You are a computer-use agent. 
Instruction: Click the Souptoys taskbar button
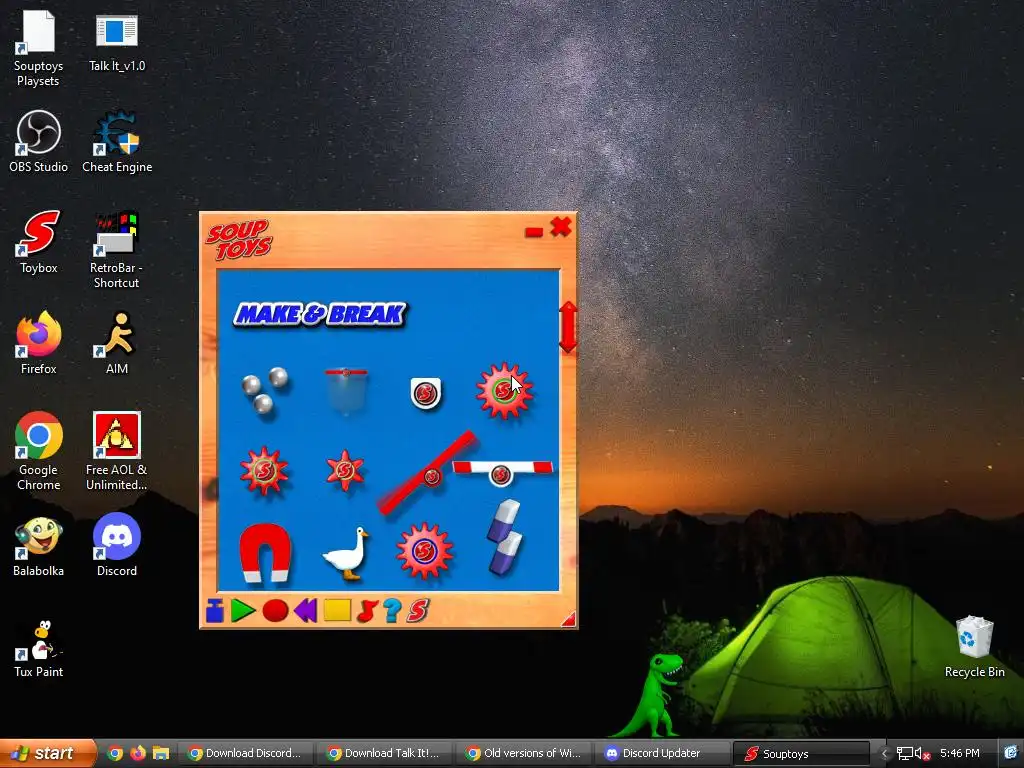click(x=802, y=754)
